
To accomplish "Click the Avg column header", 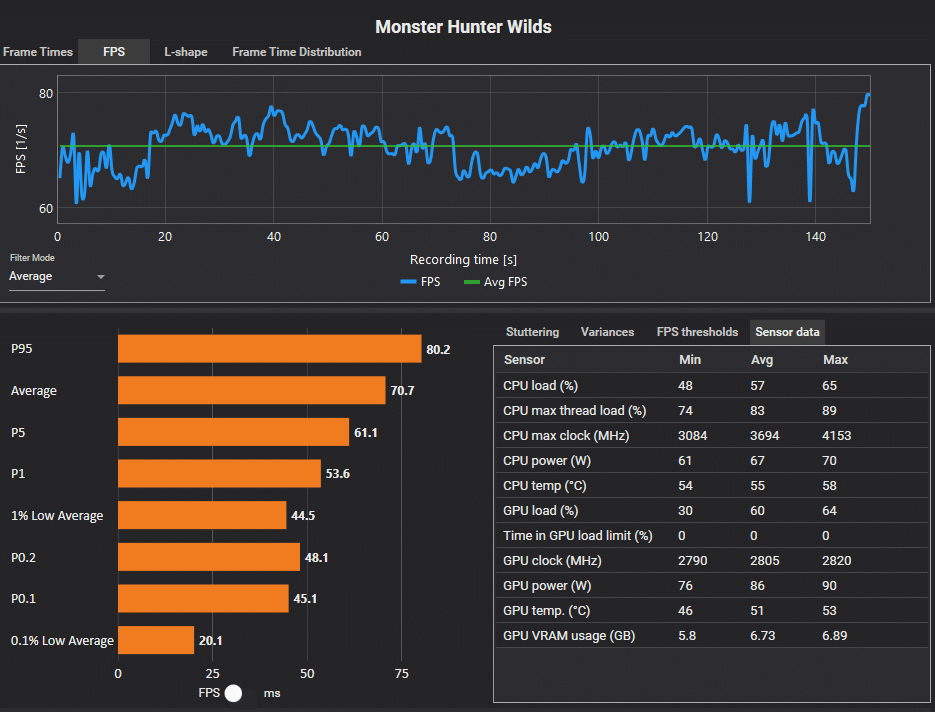I will coord(761,360).
